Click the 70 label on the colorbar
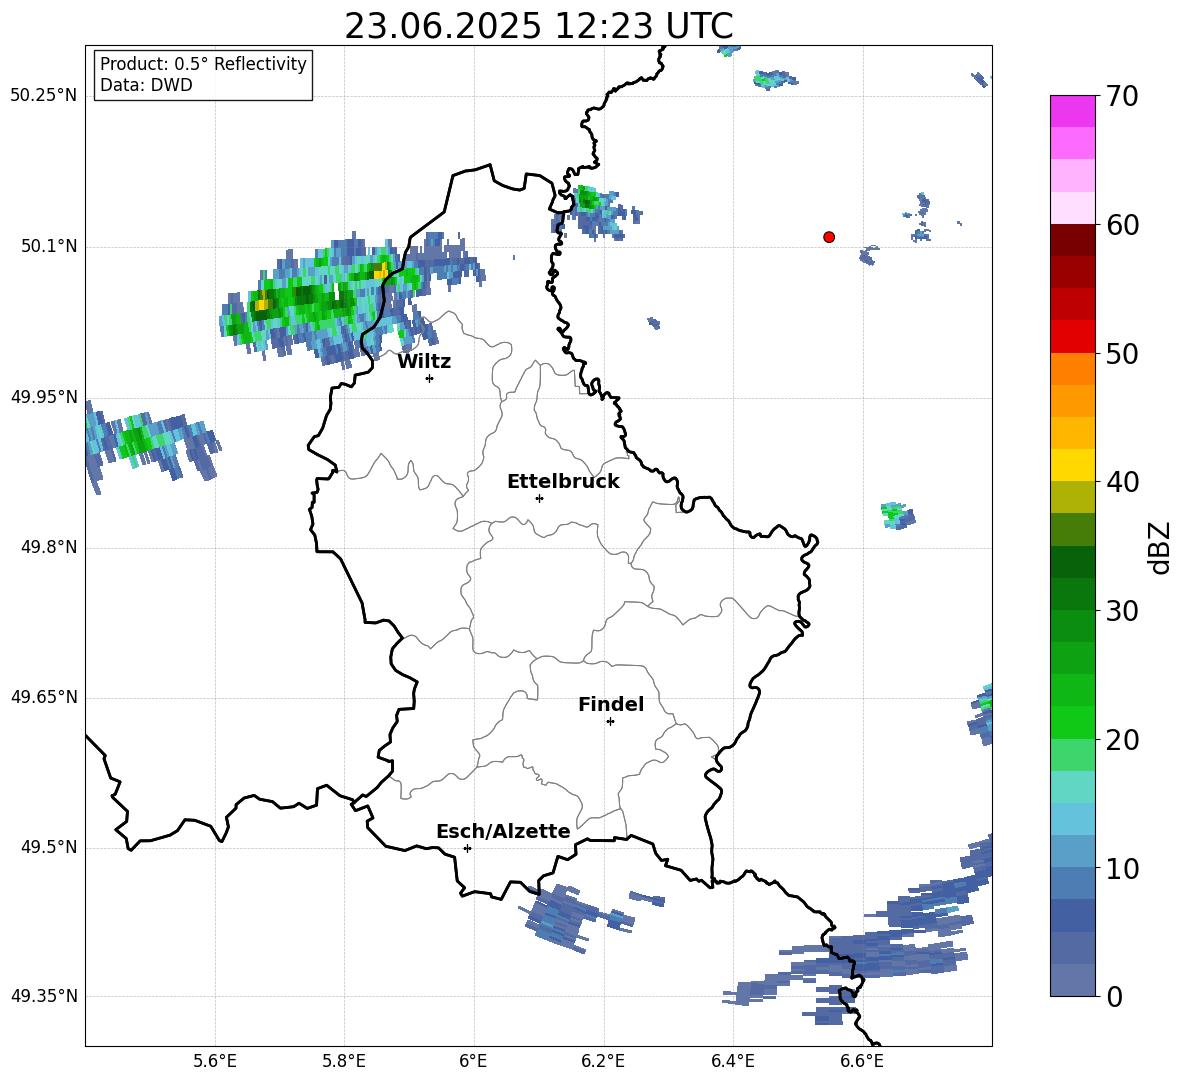Screen dimensions: 1184x1081 tap(1121, 97)
